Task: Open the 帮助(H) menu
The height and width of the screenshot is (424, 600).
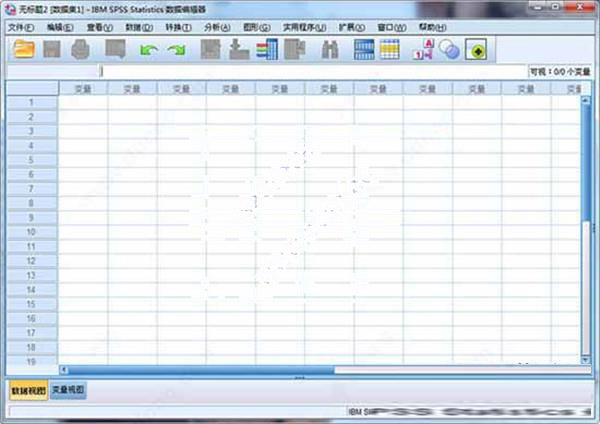Action: (432, 28)
